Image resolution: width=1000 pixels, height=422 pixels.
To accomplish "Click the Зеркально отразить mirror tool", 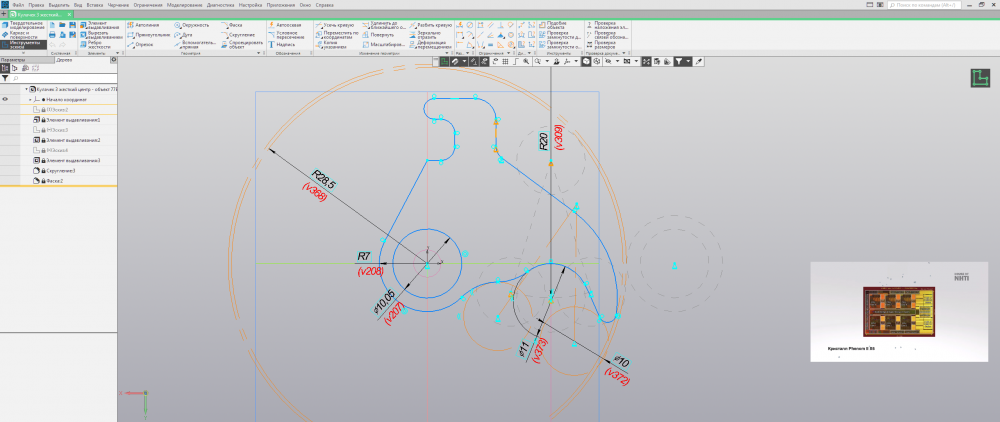I will (x=425, y=34).
